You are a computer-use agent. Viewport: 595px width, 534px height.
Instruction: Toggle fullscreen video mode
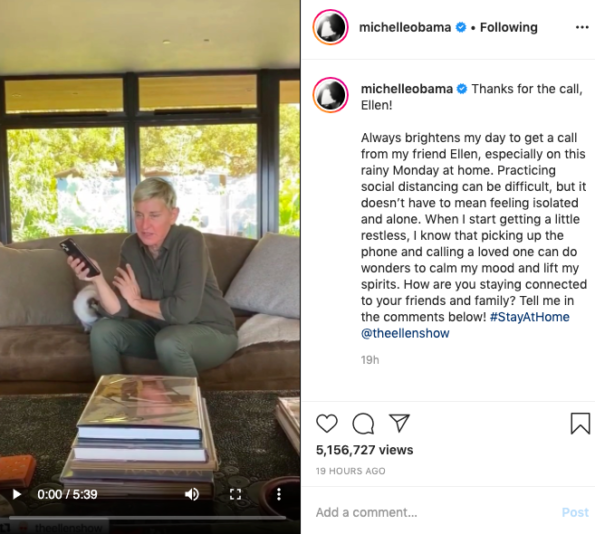[235, 494]
